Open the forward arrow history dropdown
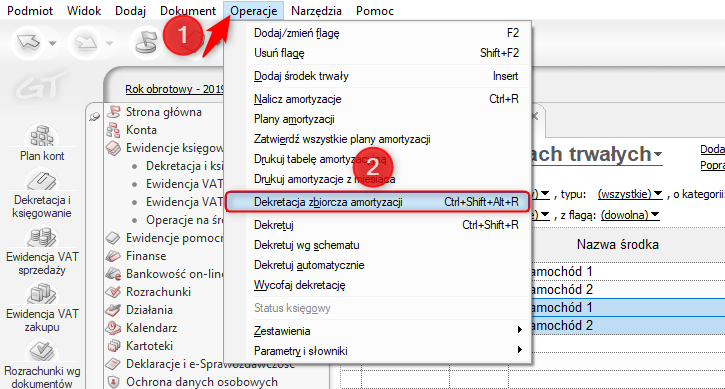 (109, 43)
